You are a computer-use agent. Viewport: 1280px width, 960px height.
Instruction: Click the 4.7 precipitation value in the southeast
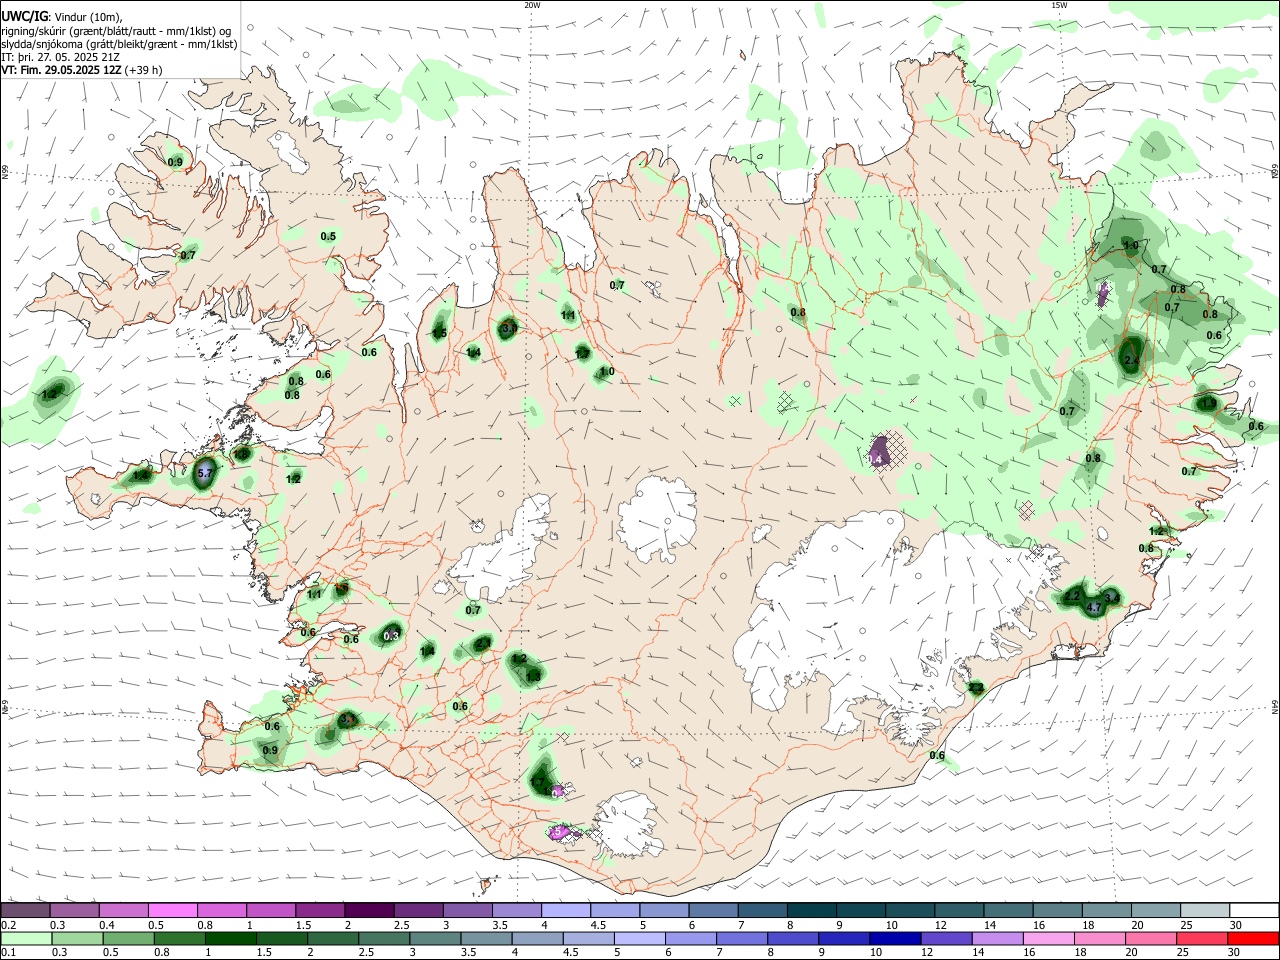[1094, 607]
